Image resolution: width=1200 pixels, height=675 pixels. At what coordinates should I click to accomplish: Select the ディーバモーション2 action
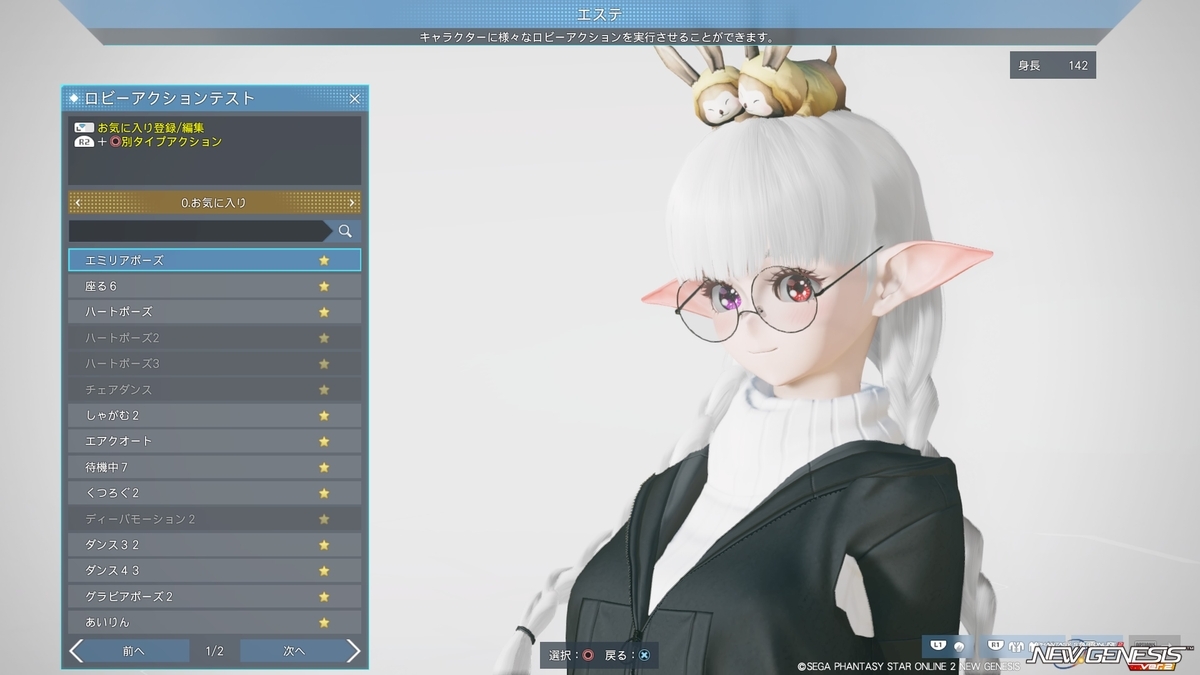pos(214,519)
